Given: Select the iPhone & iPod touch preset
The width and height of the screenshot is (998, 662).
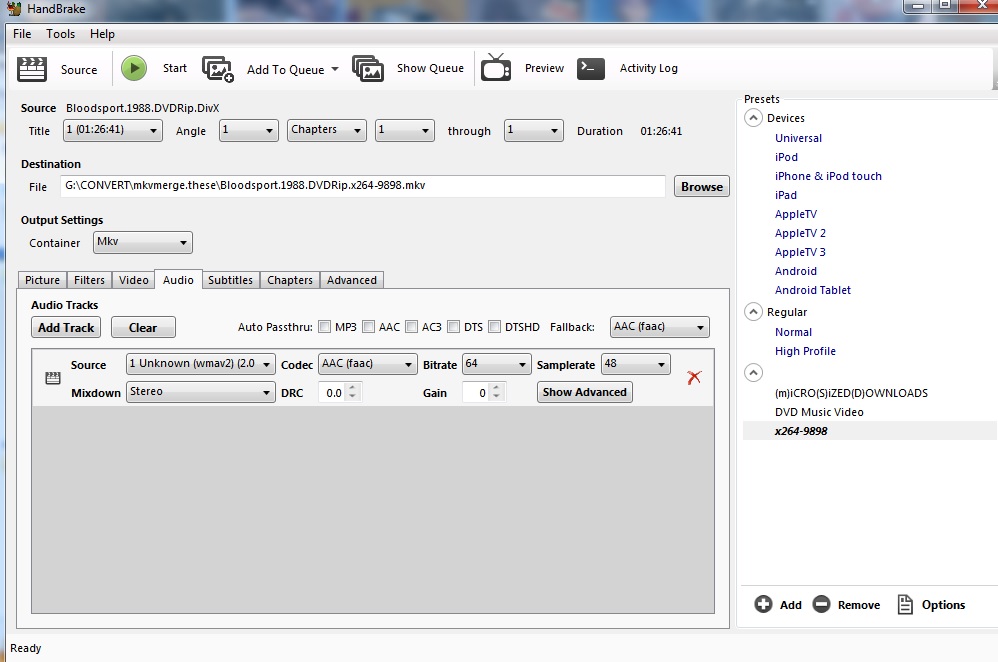Looking at the screenshot, I should (x=828, y=176).
